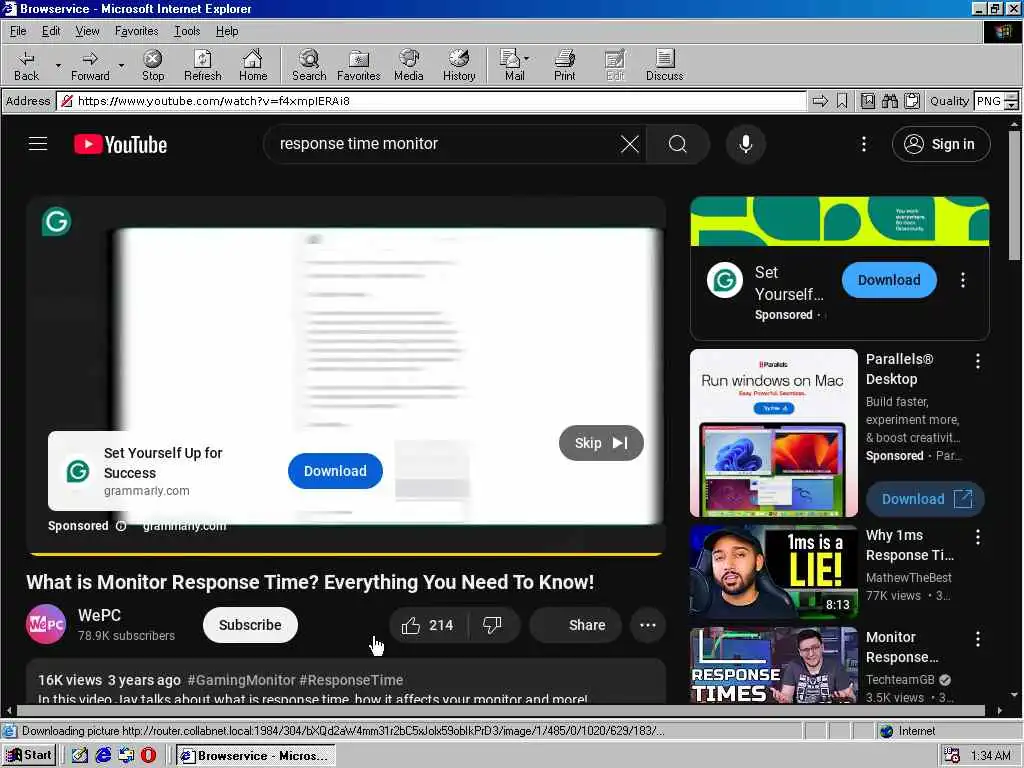Screen dimensions: 1024x768
Task: Open the 1ms is a LIE video thumbnail
Action: pyautogui.click(x=773, y=571)
